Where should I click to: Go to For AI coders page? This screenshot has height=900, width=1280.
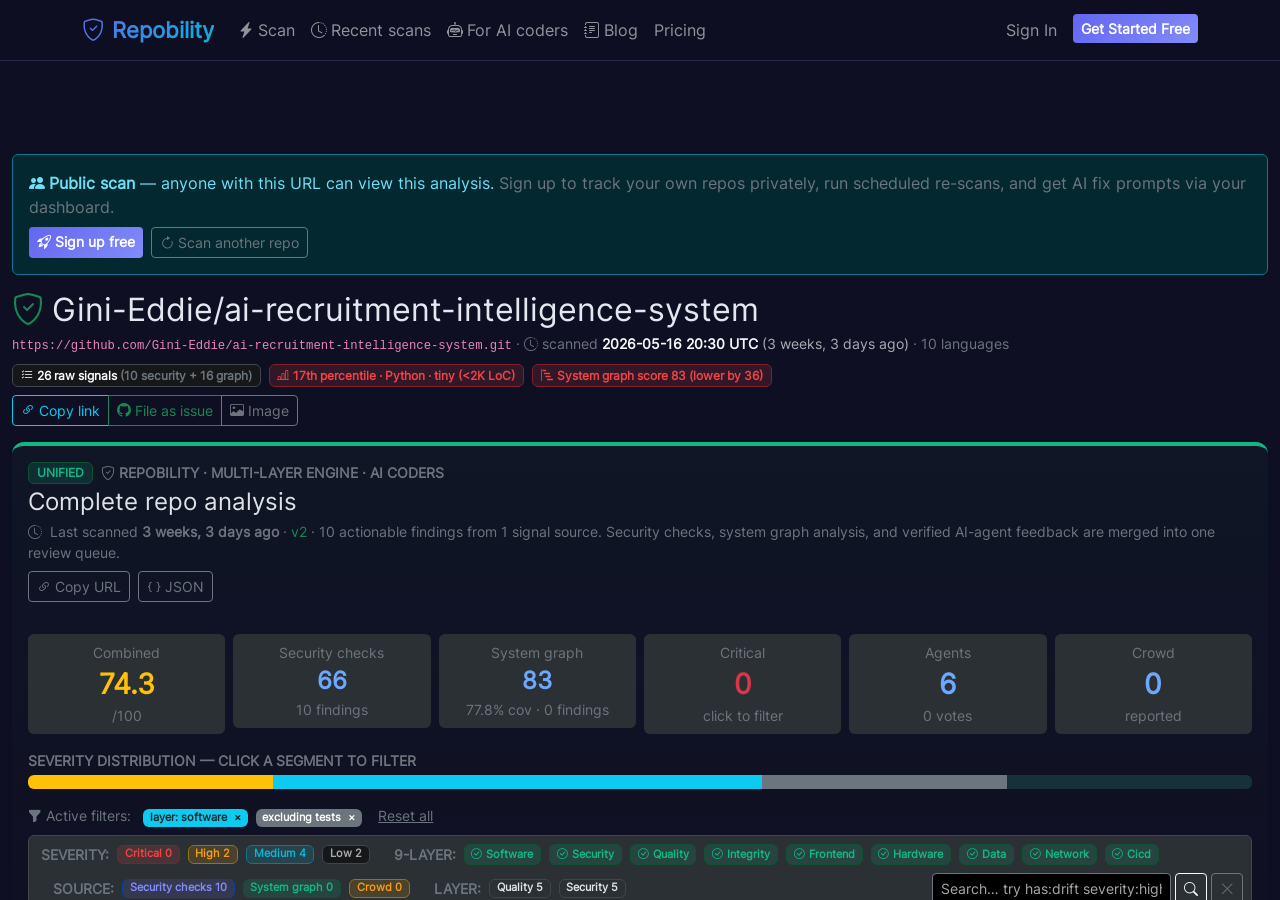tap(507, 30)
